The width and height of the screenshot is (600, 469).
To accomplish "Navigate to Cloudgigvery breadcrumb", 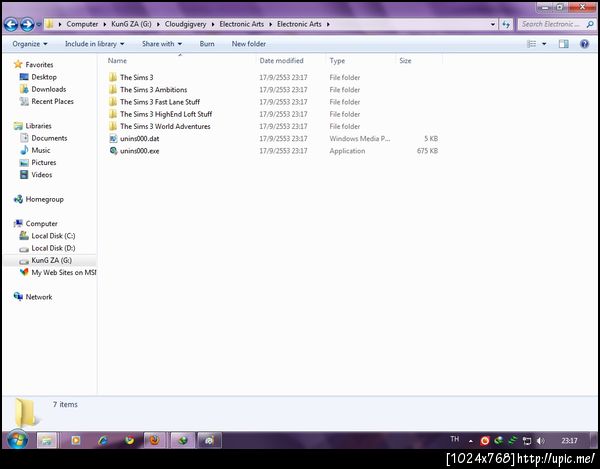I will [x=185, y=24].
